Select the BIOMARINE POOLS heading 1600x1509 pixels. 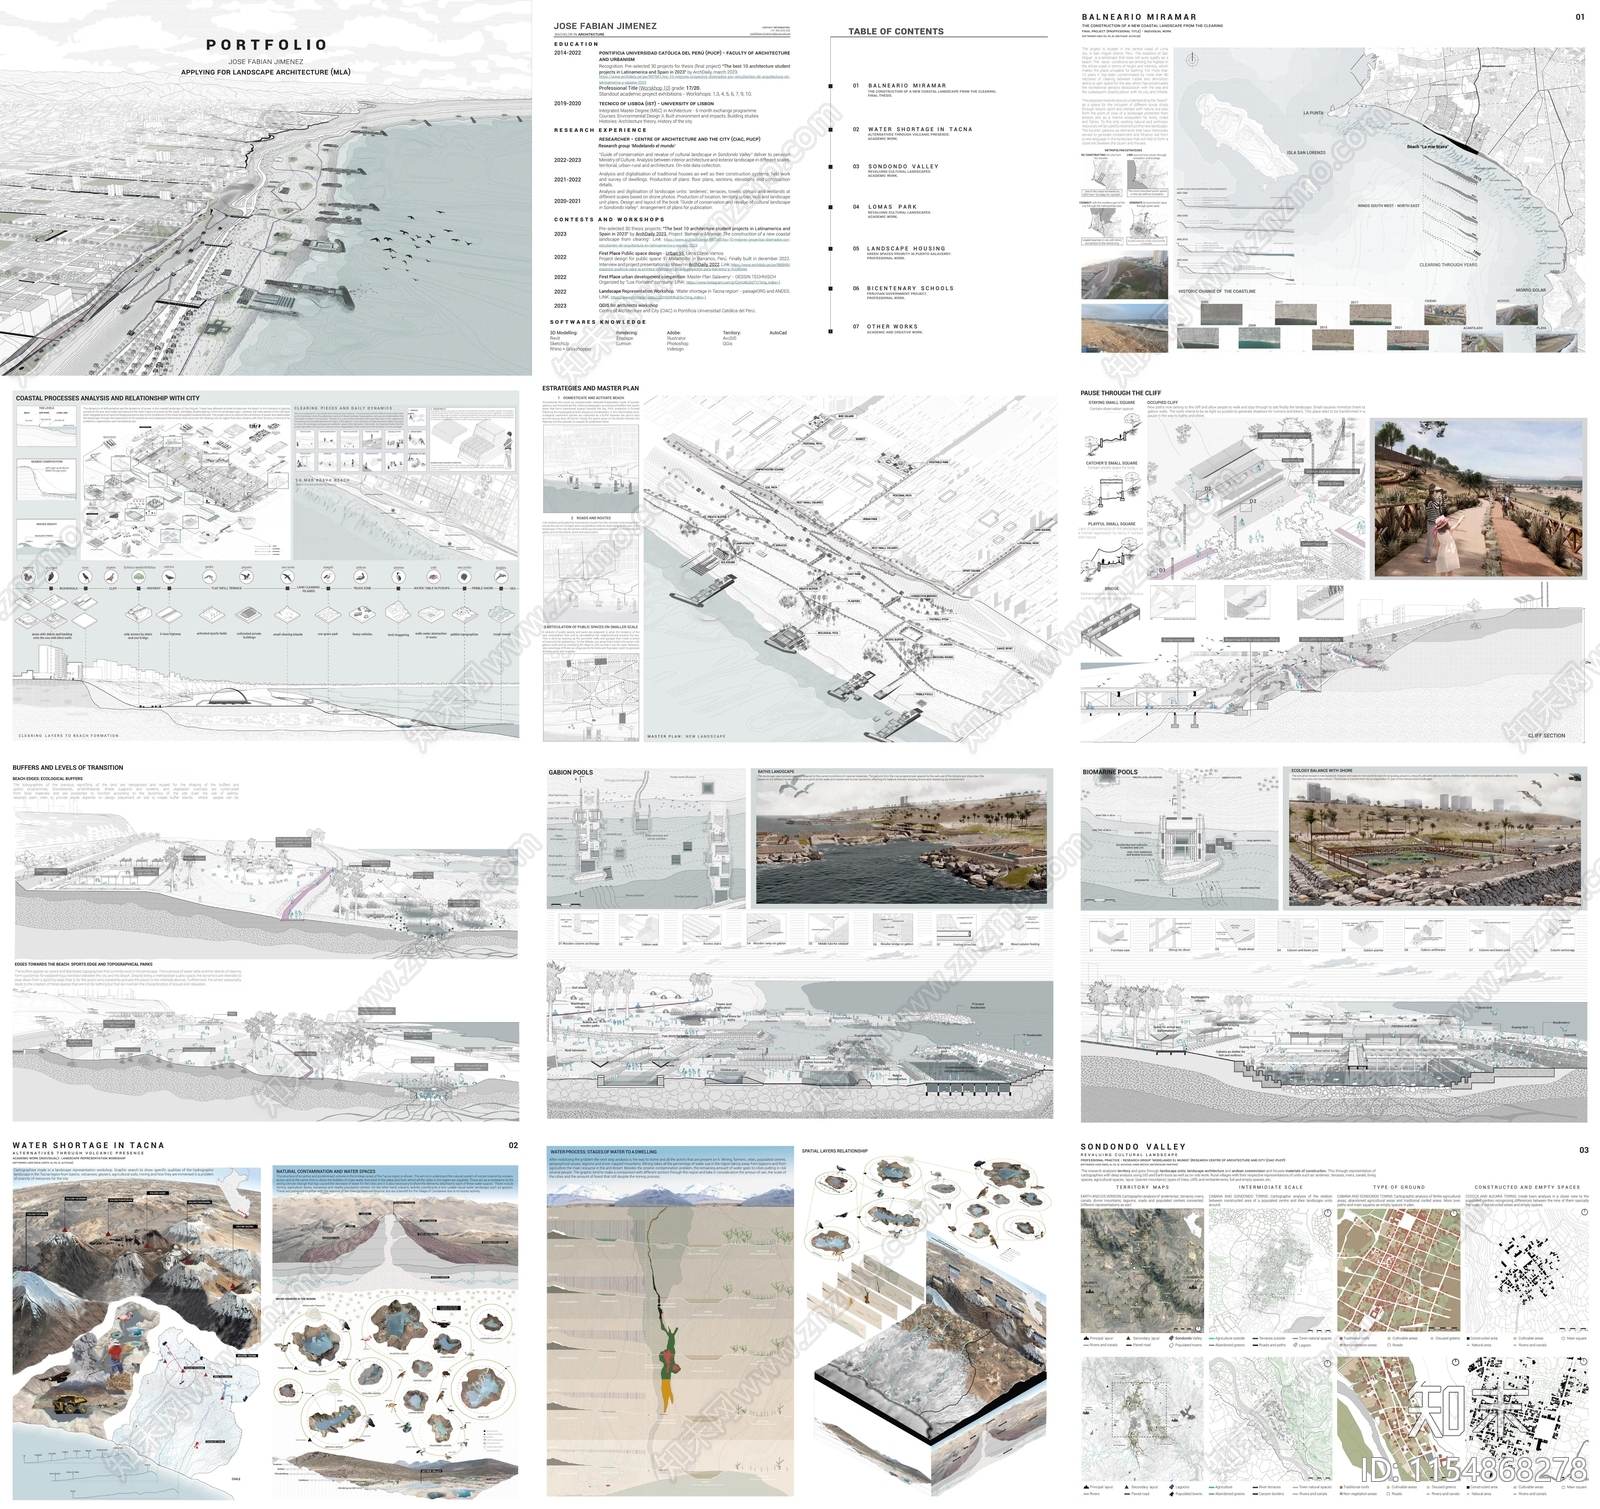click(1110, 772)
